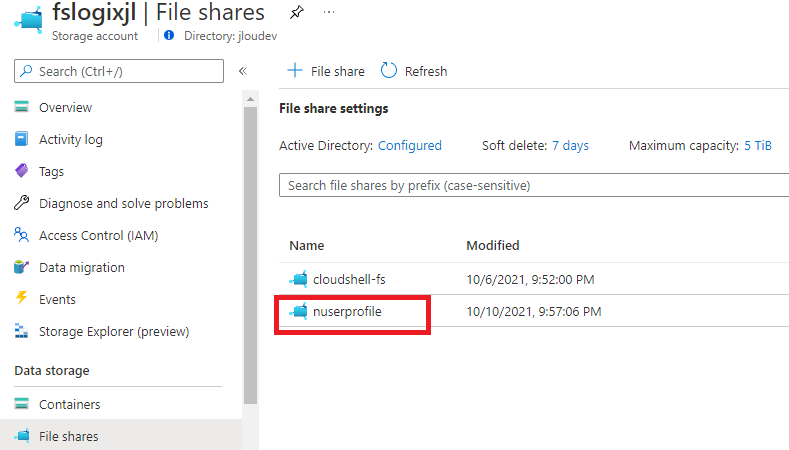Click the Activity log icon
The height and width of the screenshot is (450, 789).
22,138
